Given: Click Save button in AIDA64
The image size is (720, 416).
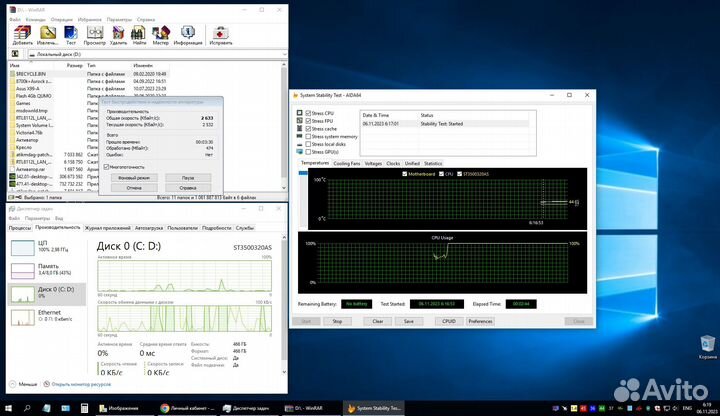Looking at the screenshot, I should pos(409,321).
